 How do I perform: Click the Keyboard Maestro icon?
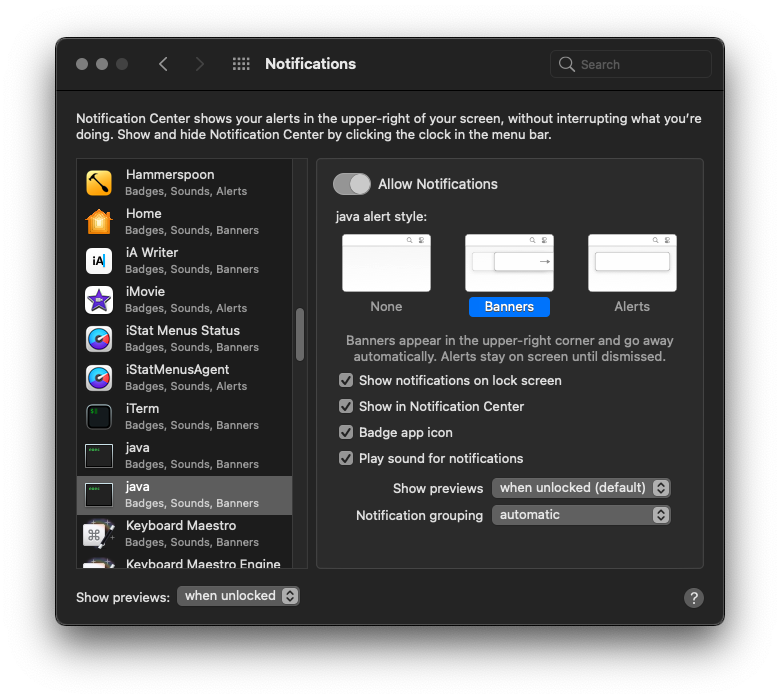point(99,534)
